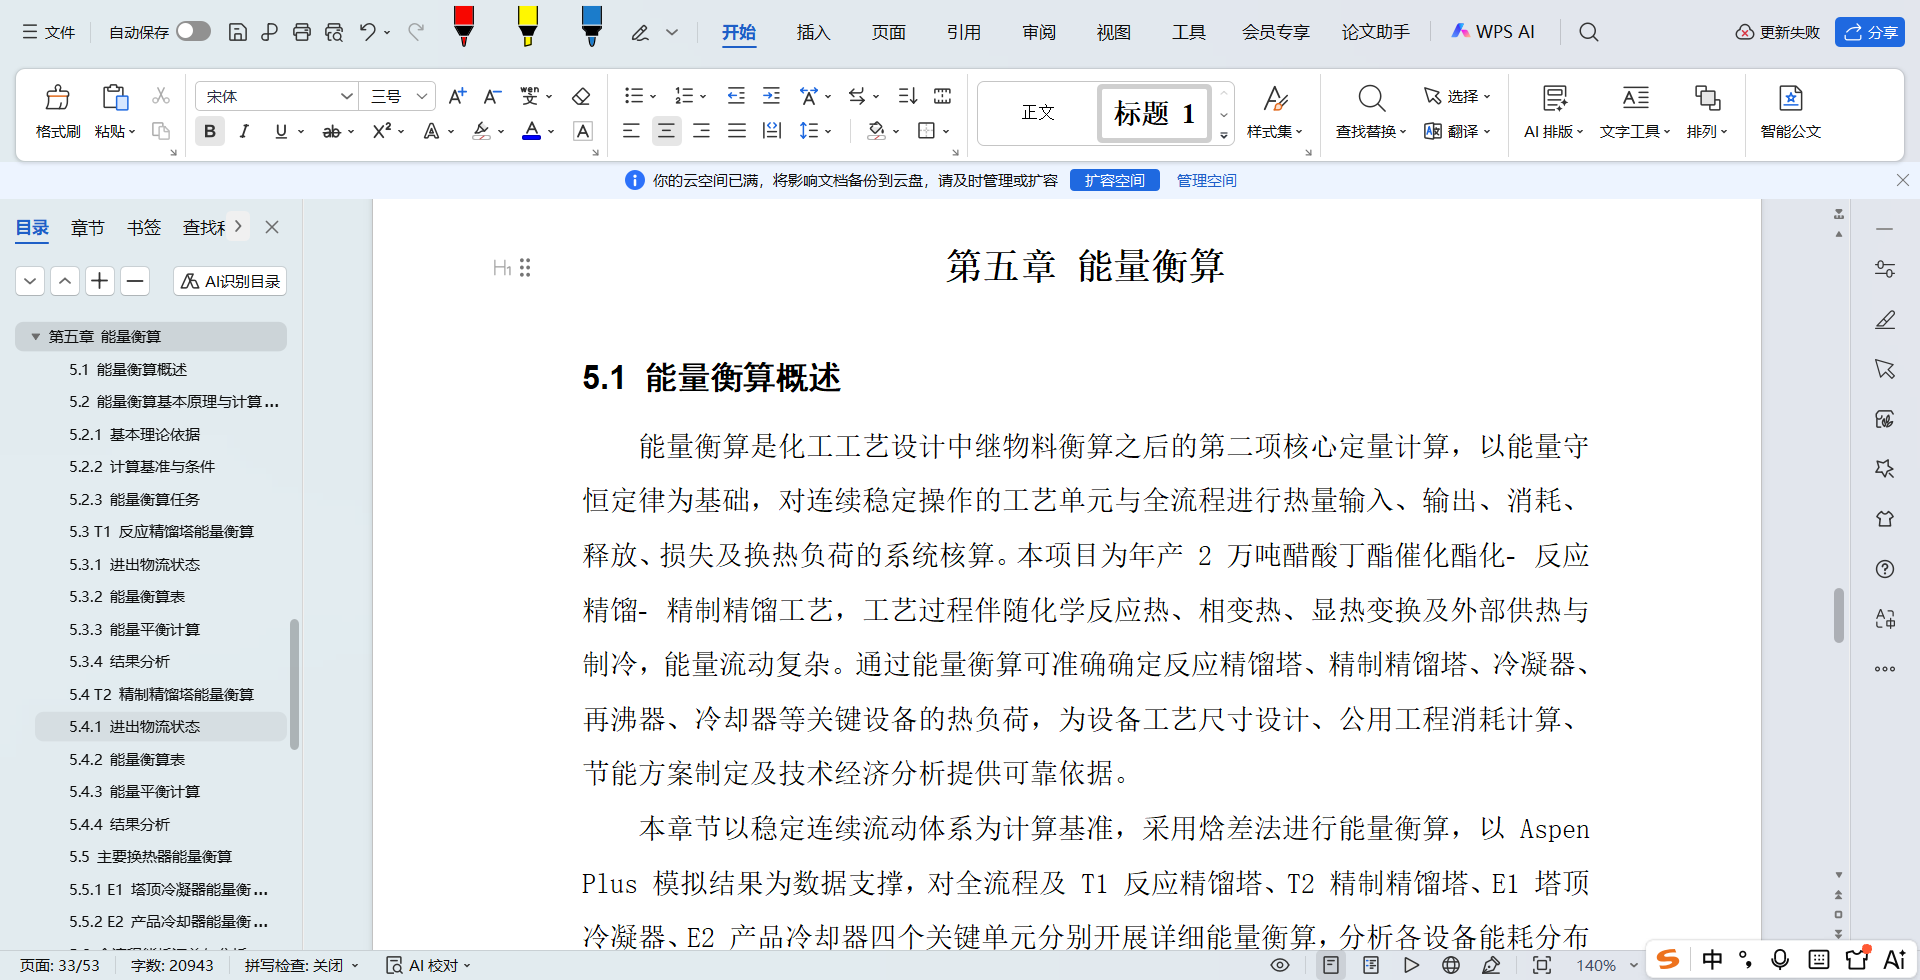Viewport: 1920px width, 980px height.
Task: Click the undo arrow icon
Action: click(367, 32)
